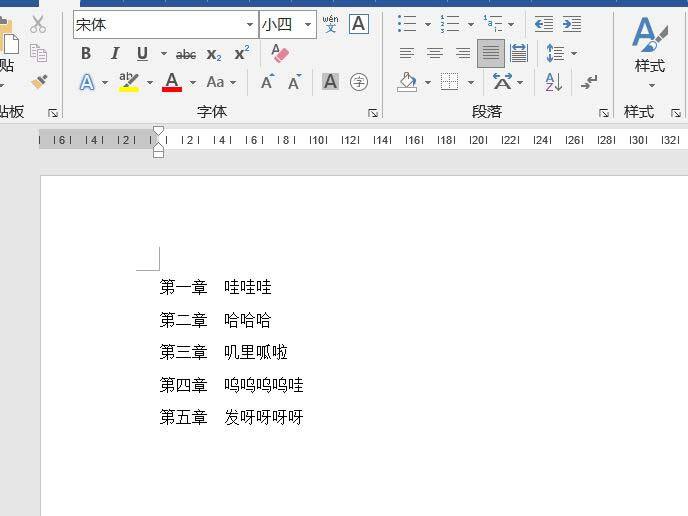Open the Styles gallery button
Screen dimensions: 688x516
pos(650,53)
